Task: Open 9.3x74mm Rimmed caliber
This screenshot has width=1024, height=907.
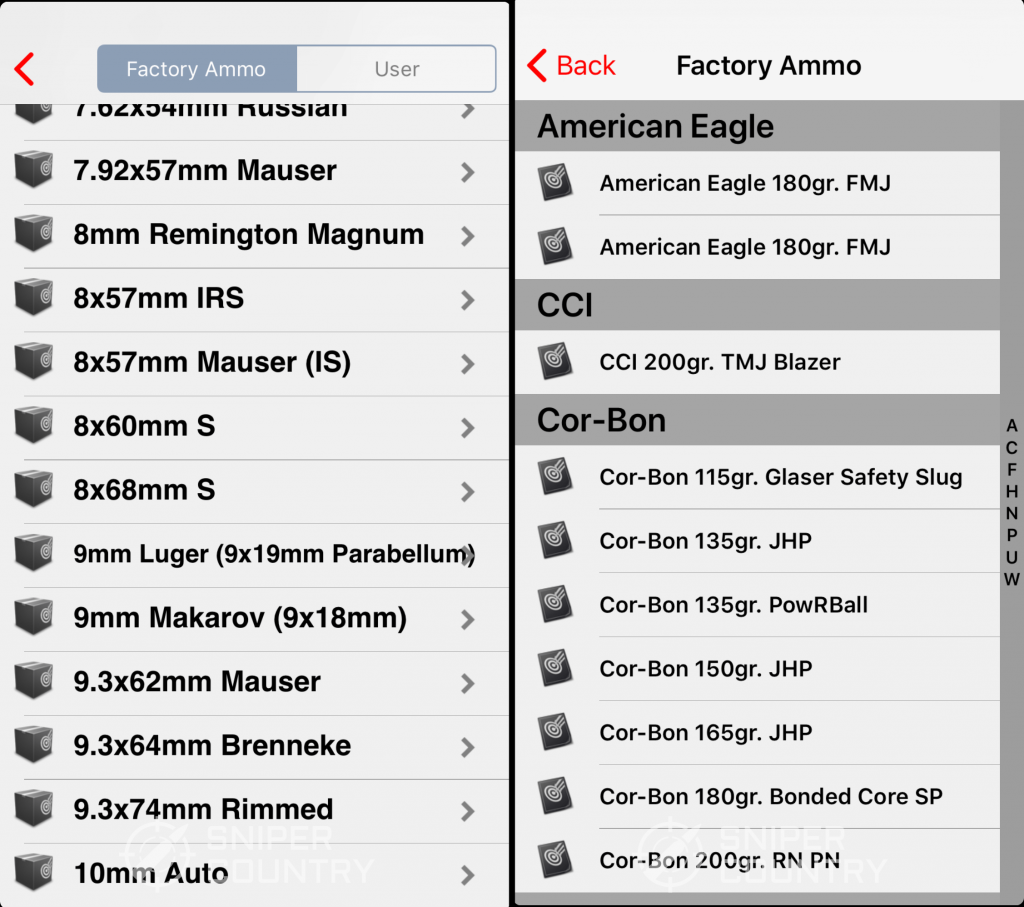Action: pyautogui.click(x=255, y=811)
